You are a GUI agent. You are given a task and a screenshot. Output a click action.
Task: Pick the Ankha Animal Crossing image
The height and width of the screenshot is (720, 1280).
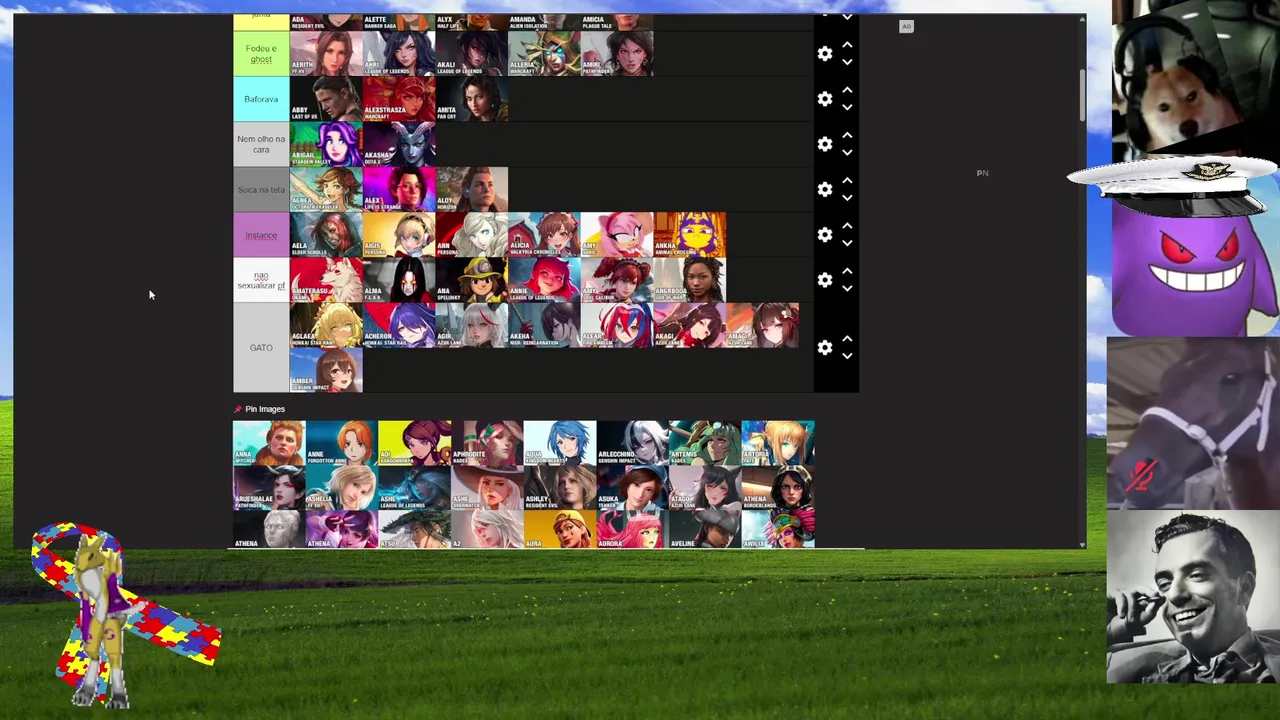pyautogui.click(x=690, y=235)
